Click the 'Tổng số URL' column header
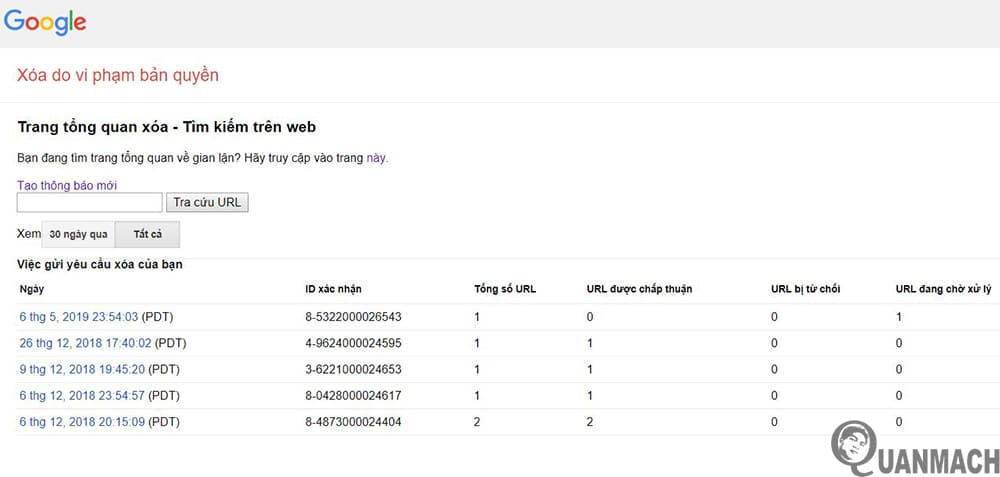The image size is (1000, 477). click(505, 289)
